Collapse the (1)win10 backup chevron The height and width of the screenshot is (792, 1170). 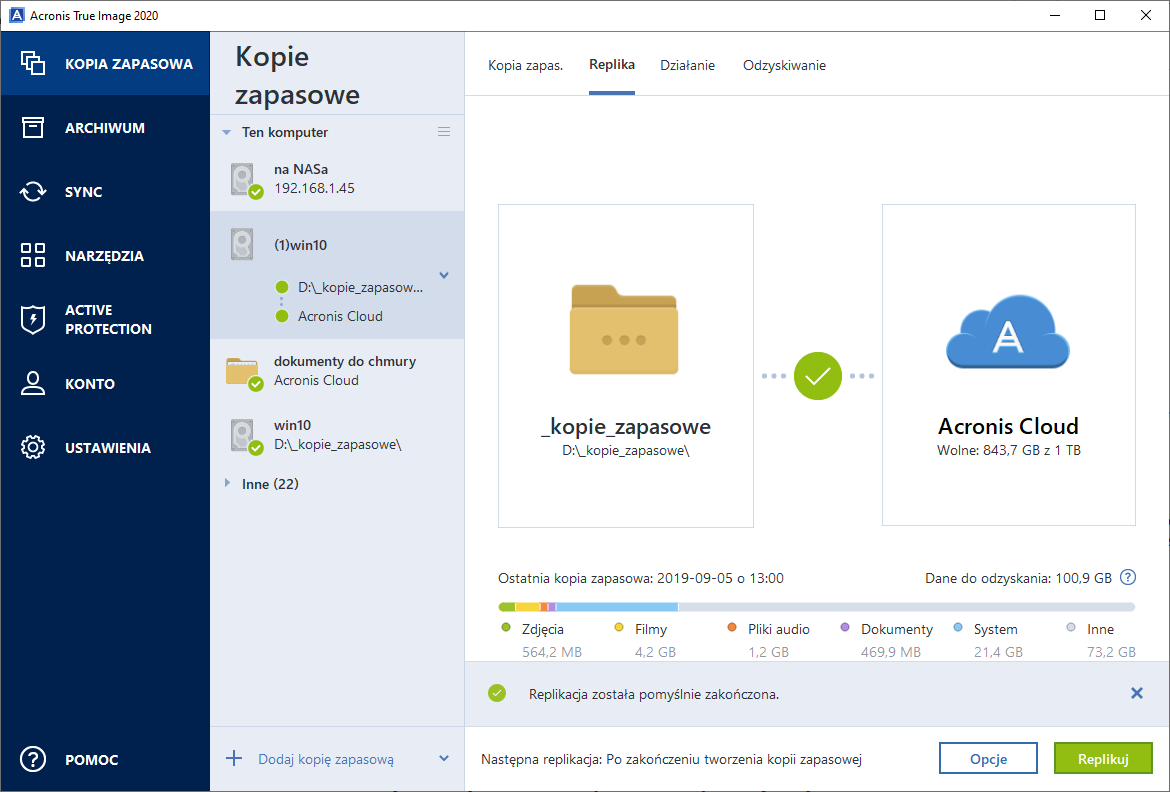coord(444,276)
